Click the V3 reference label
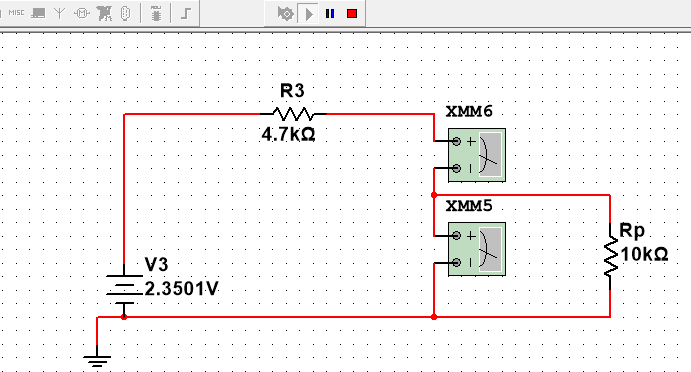Image resolution: width=691 pixels, height=372 pixels. click(x=156, y=264)
